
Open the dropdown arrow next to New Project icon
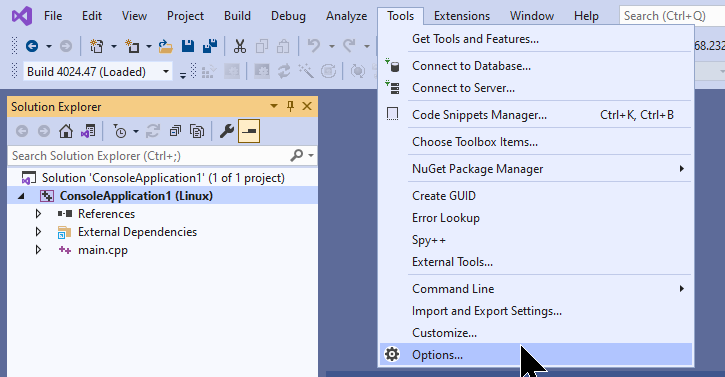[x=114, y=46]
